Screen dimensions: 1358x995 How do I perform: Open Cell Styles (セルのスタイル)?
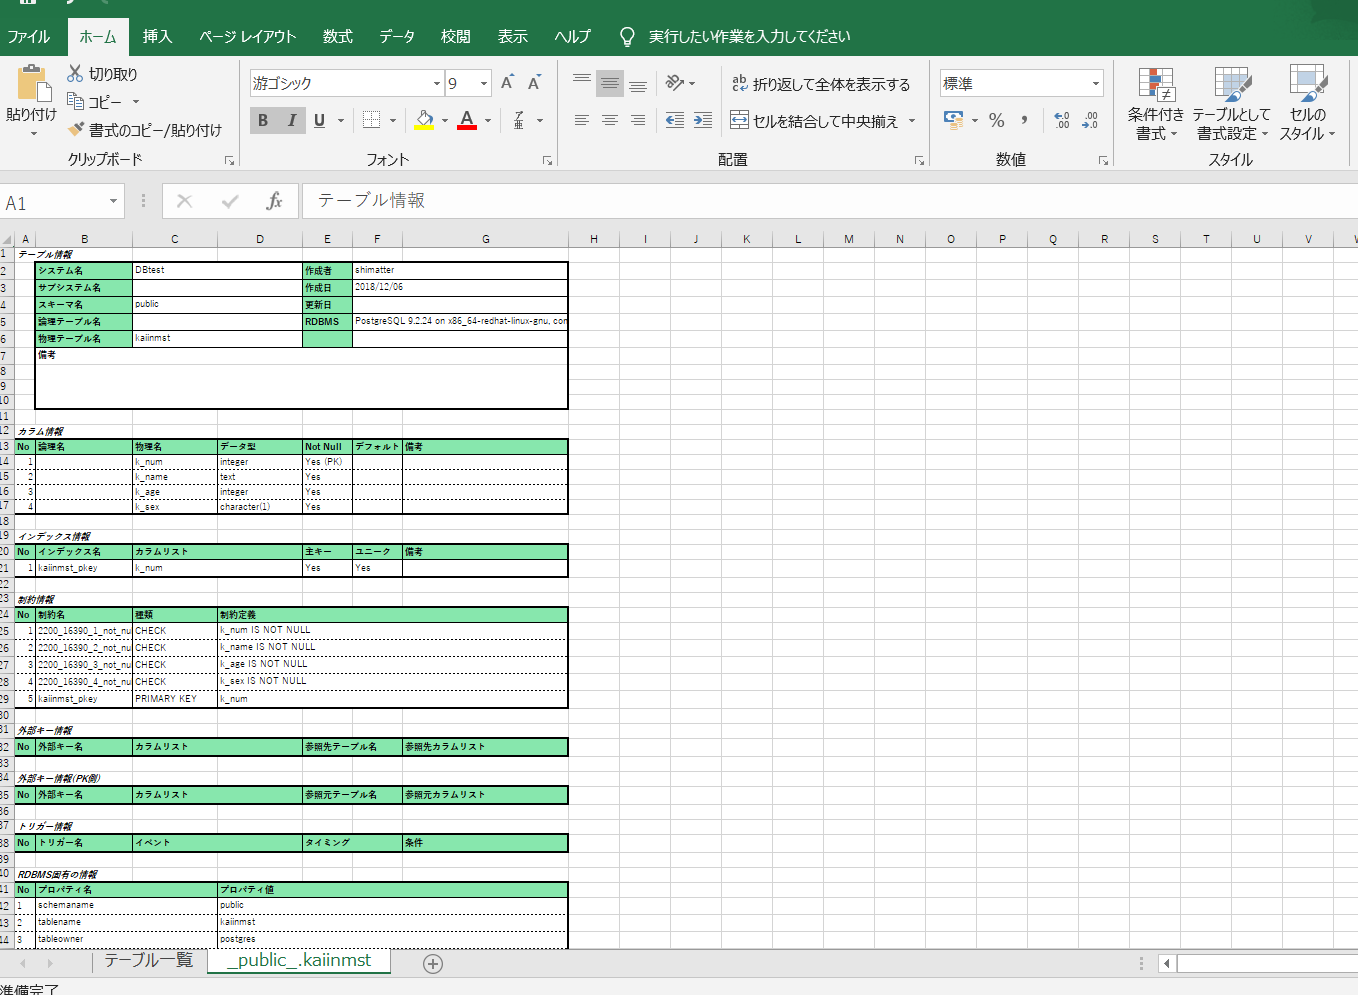1307,104
